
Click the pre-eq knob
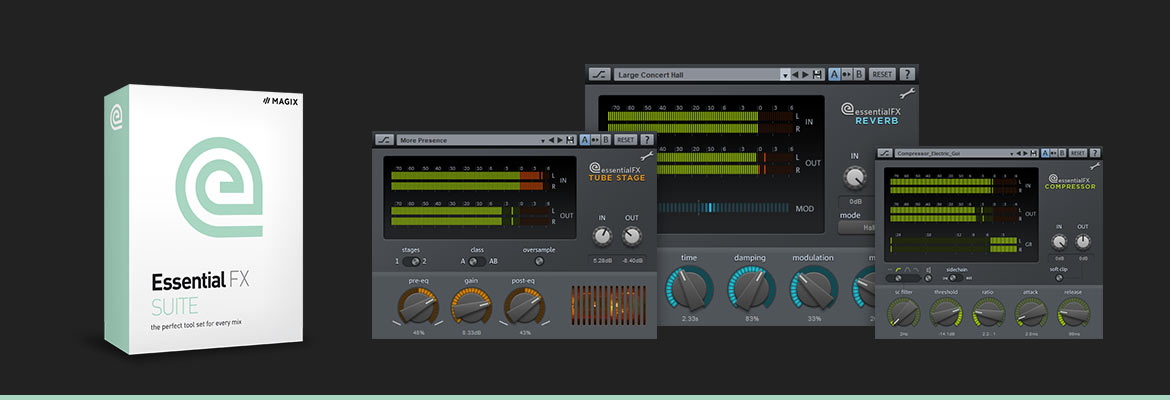[418, 306]
